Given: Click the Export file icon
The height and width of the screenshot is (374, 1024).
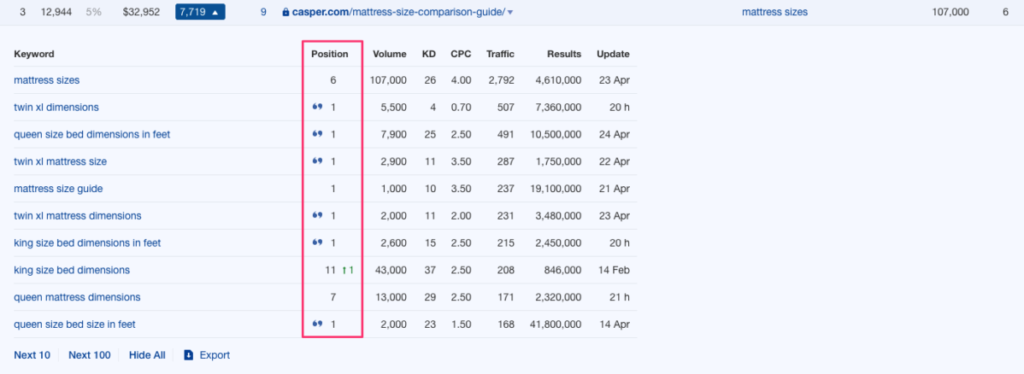Looking at the screenshot, I should point(189,355).
